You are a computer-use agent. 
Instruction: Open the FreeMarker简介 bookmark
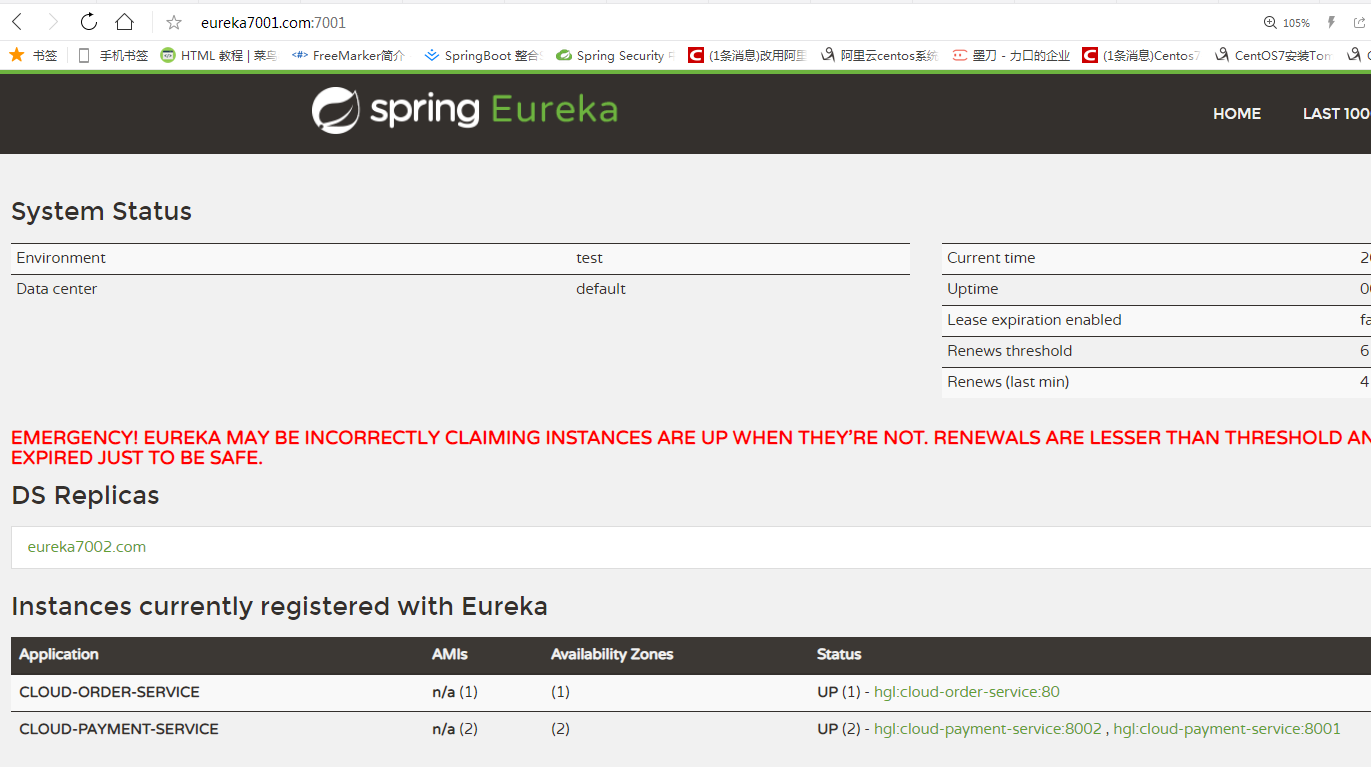(348, 55)
